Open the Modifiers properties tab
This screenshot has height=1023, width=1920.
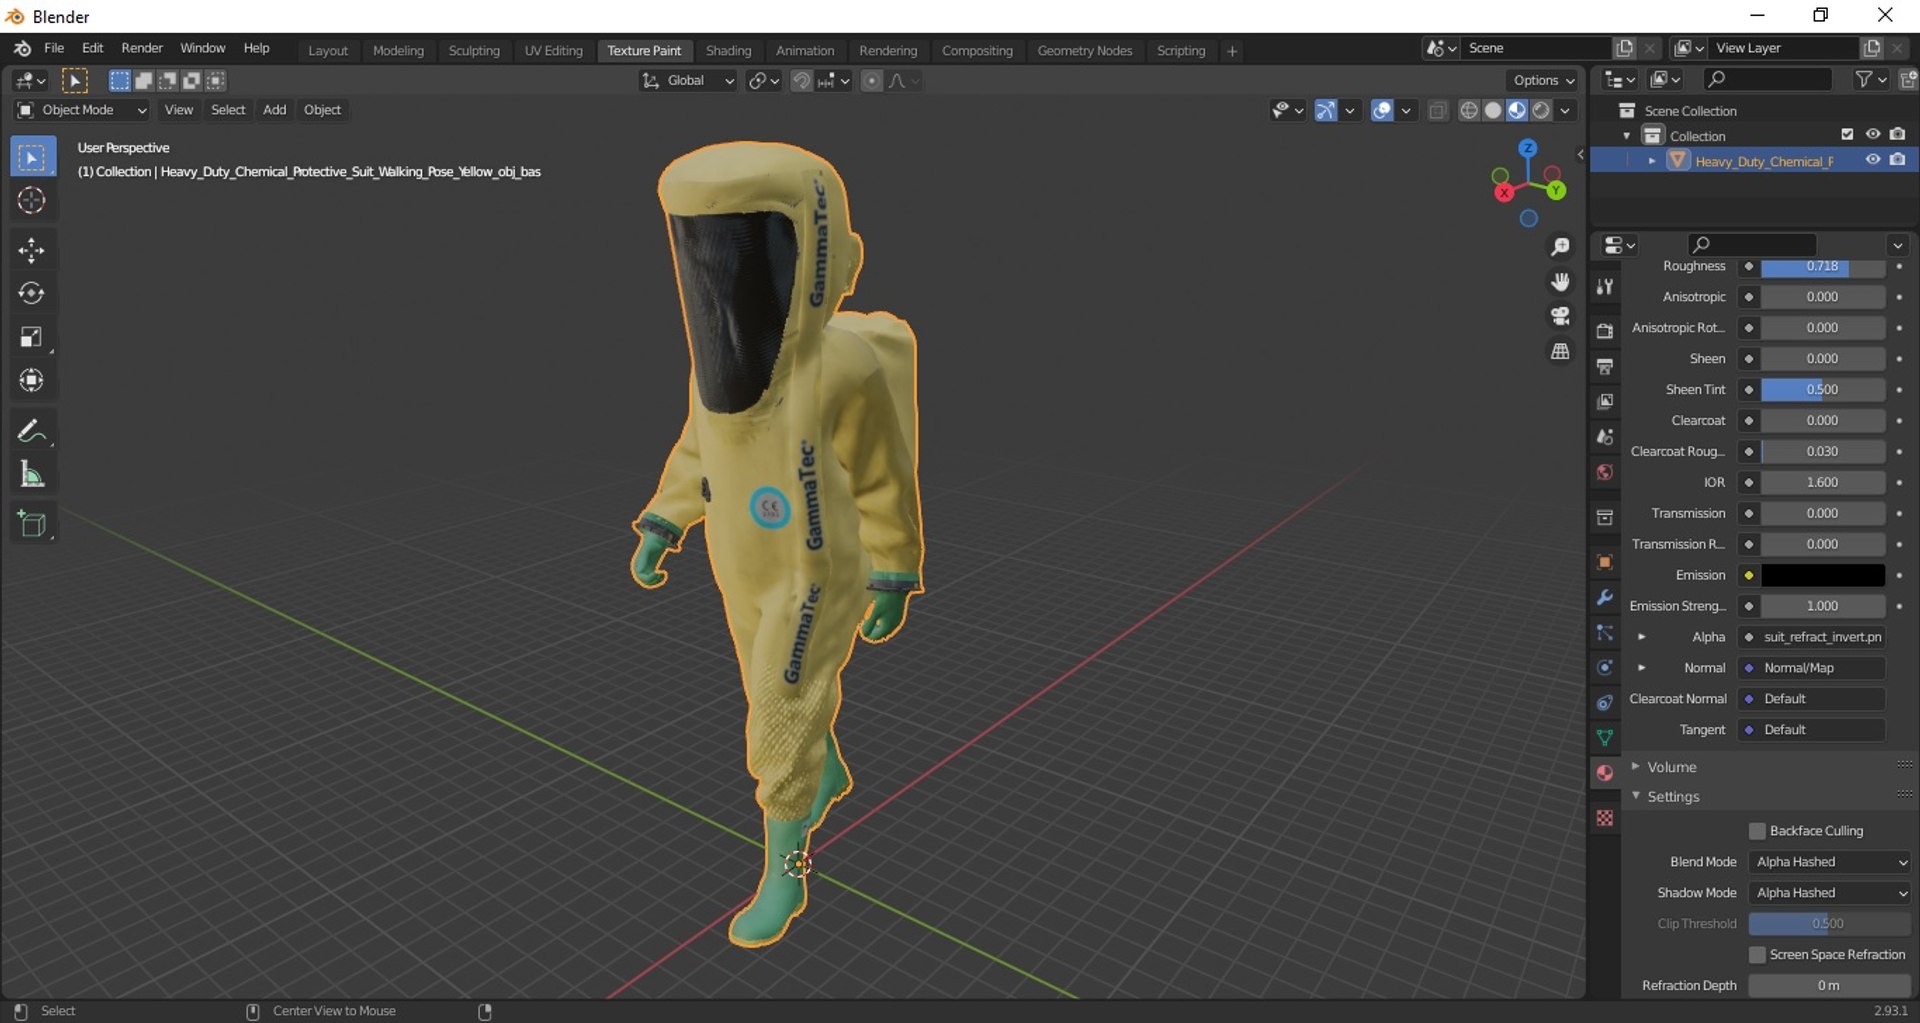pyautogui.click(x=1605, y=598)
